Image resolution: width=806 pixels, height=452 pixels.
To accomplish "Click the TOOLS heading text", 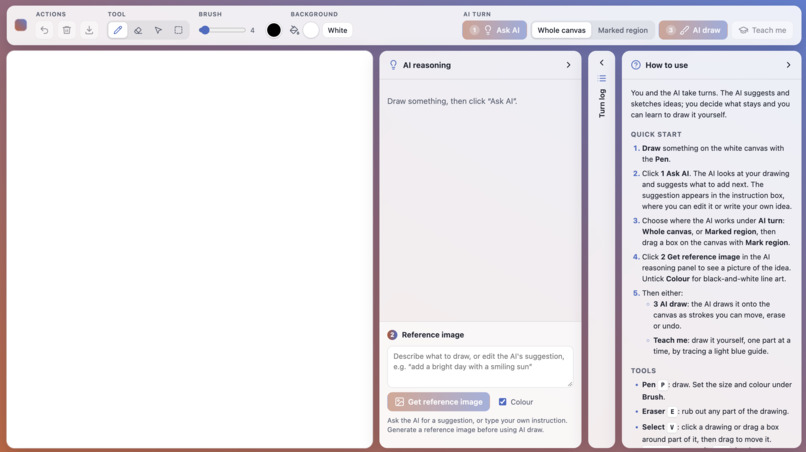I will coord(643,371).
